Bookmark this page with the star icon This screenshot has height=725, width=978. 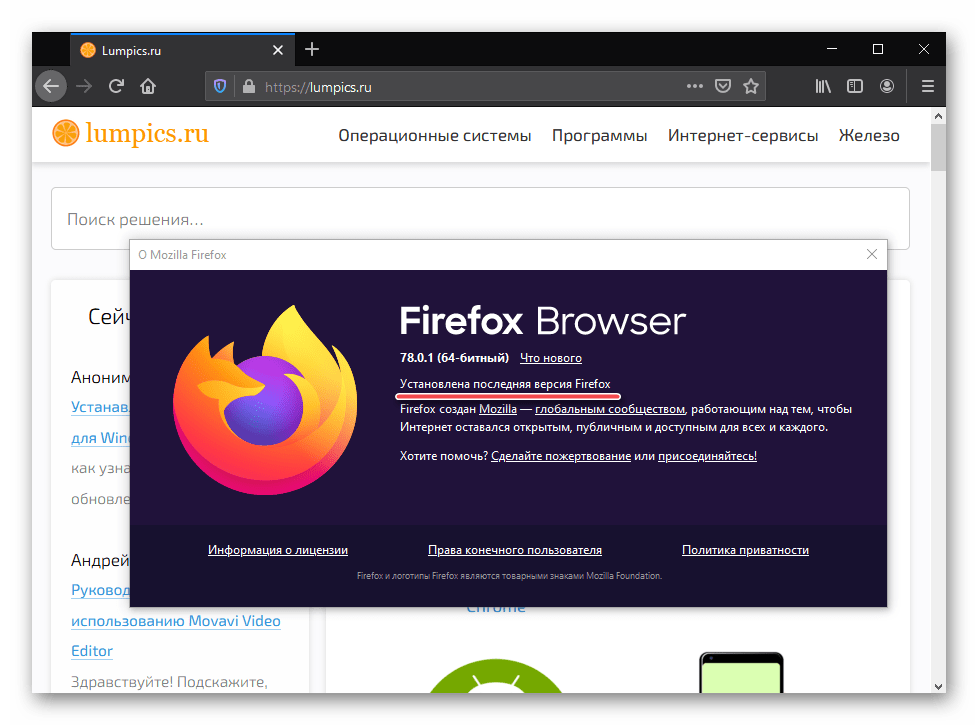pos(751,87)
